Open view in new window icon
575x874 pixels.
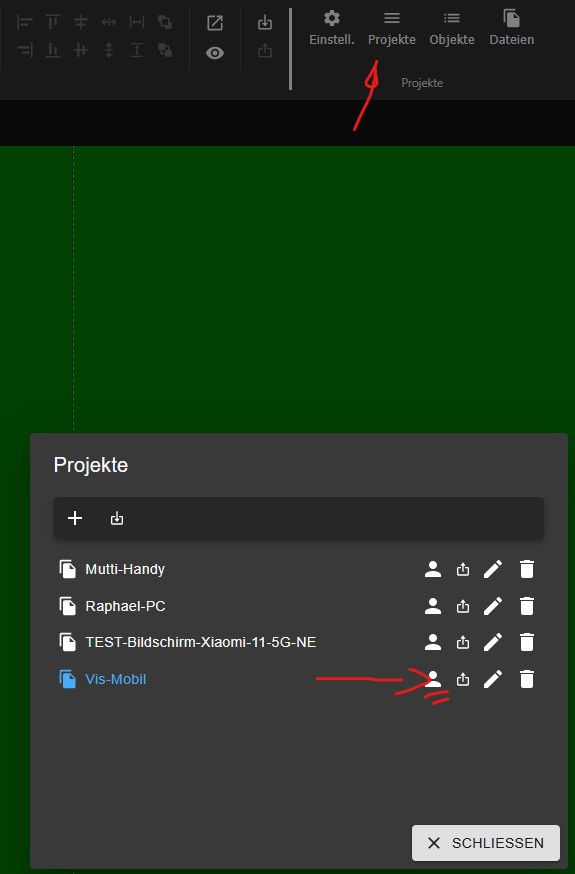pyautogui.click(x=215, y=23)
